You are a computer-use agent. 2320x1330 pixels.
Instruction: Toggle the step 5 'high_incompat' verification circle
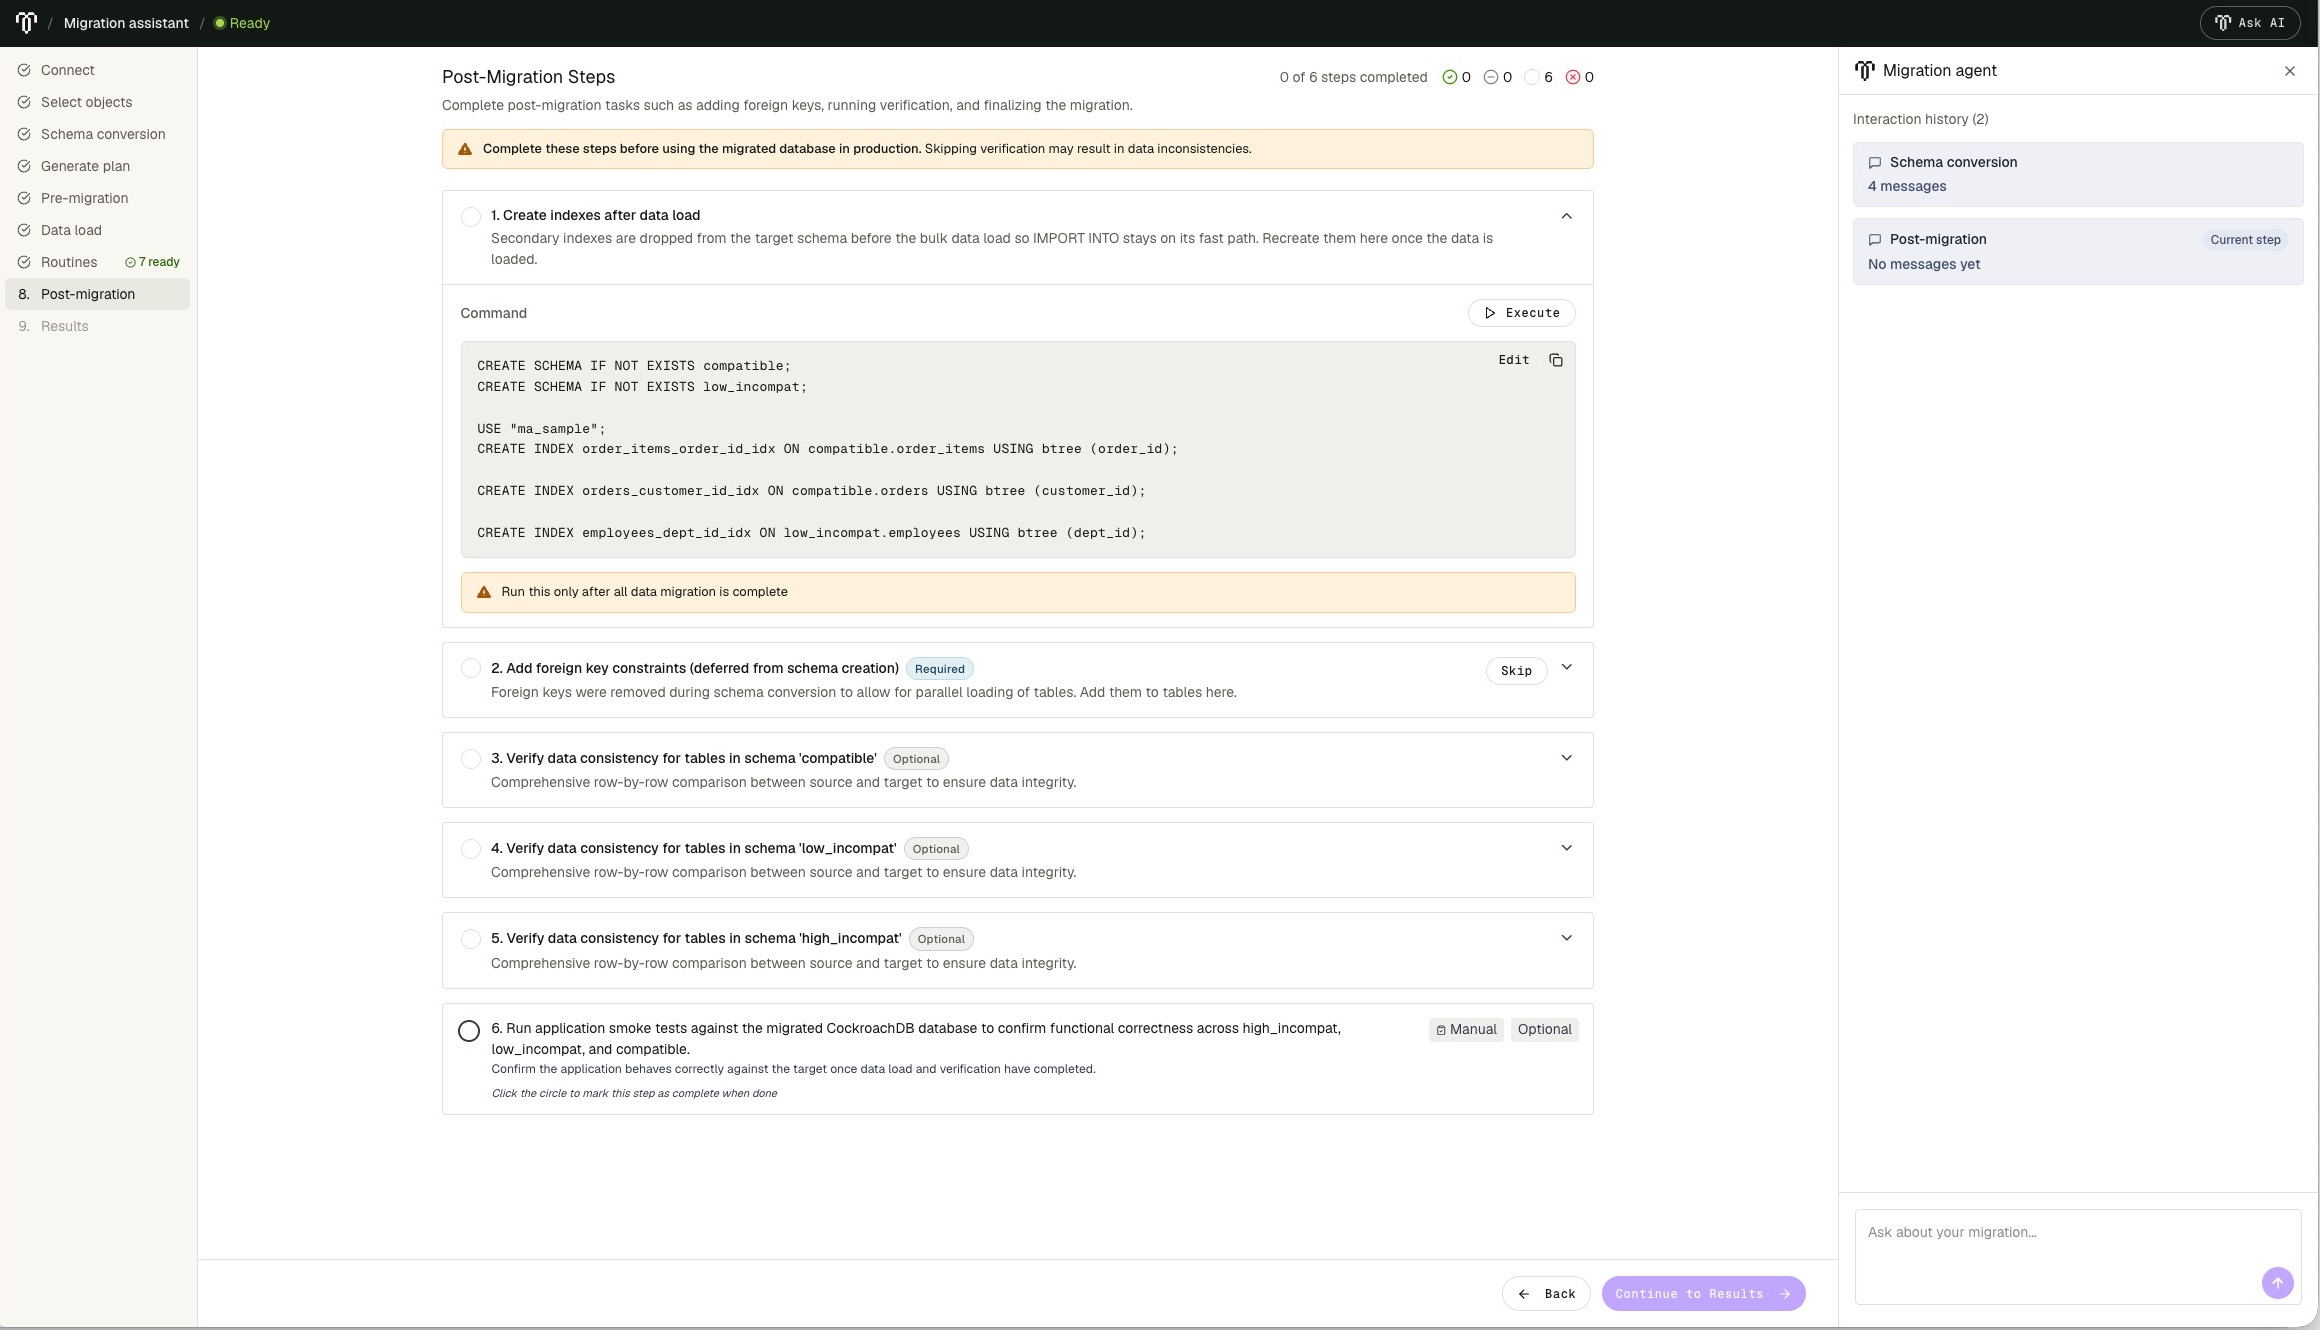tap(470, 939)
